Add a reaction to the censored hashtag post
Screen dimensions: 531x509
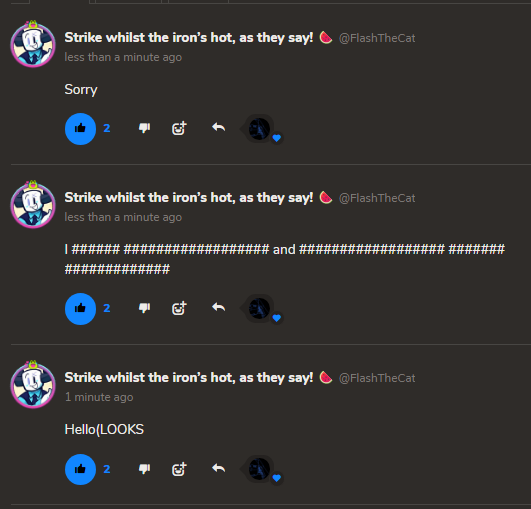click(x=179, y=309)
